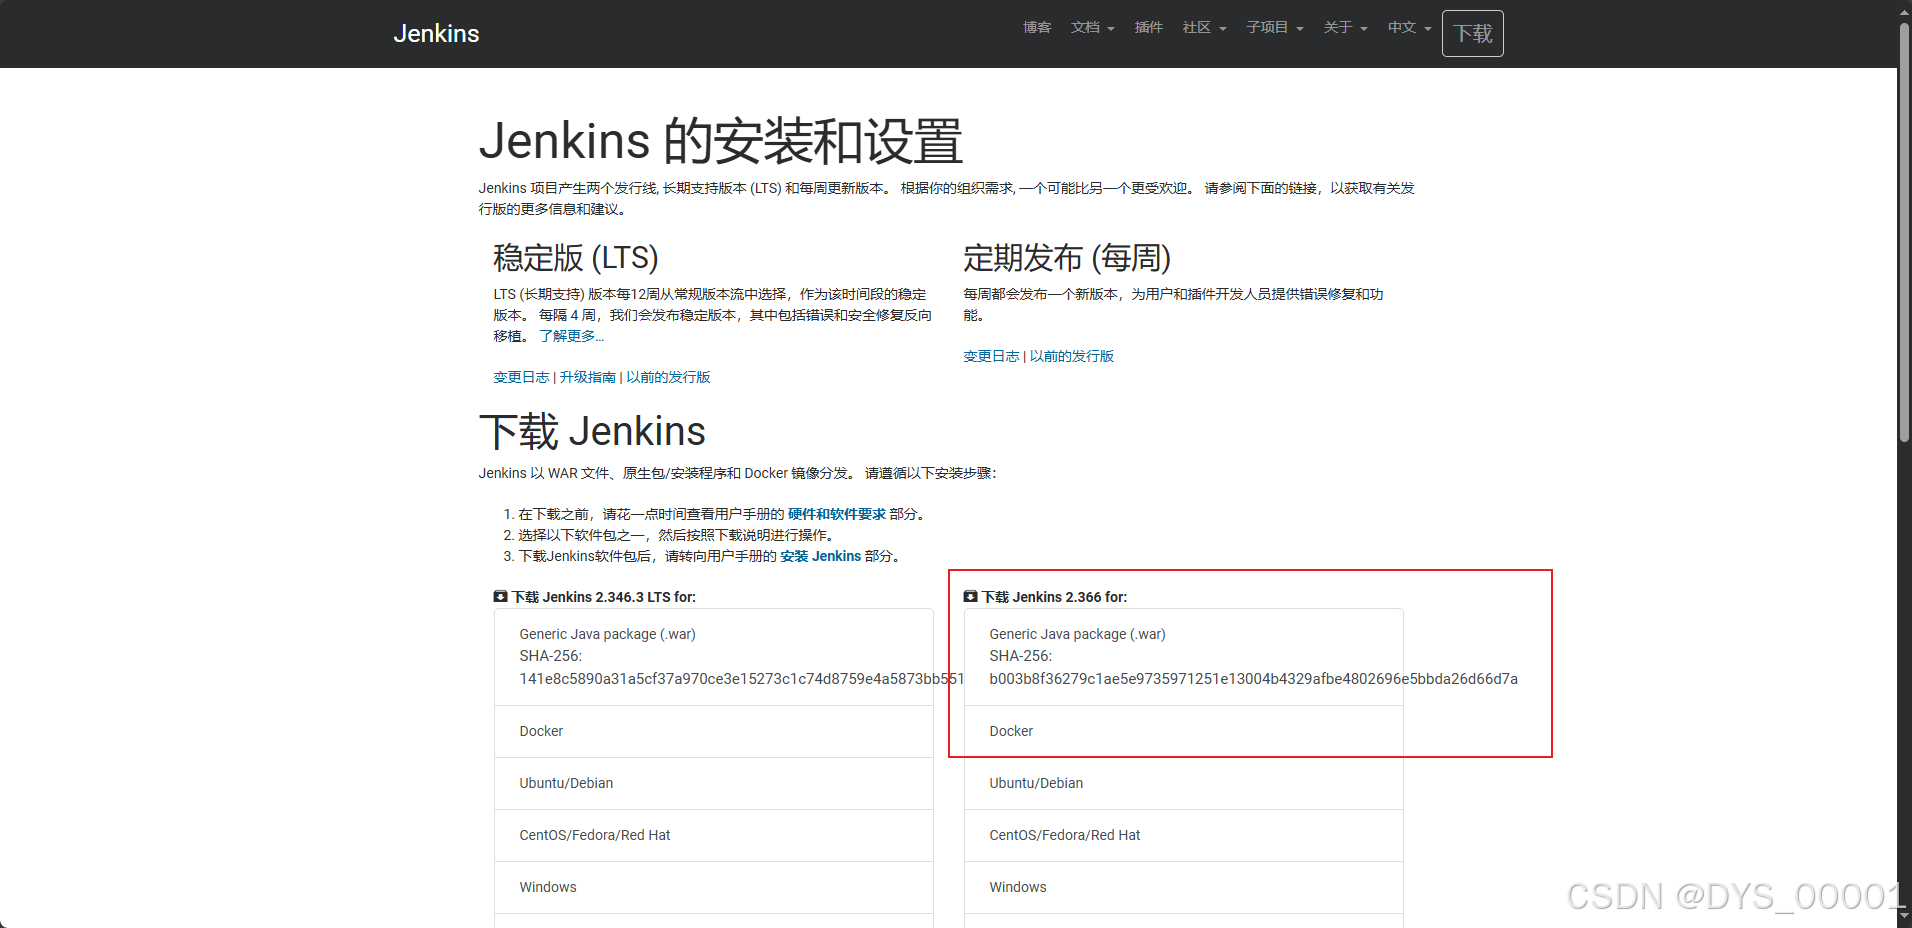
Task: Click the Jenkins 的安装和设置 page title
Action: (x=721, y=141)
